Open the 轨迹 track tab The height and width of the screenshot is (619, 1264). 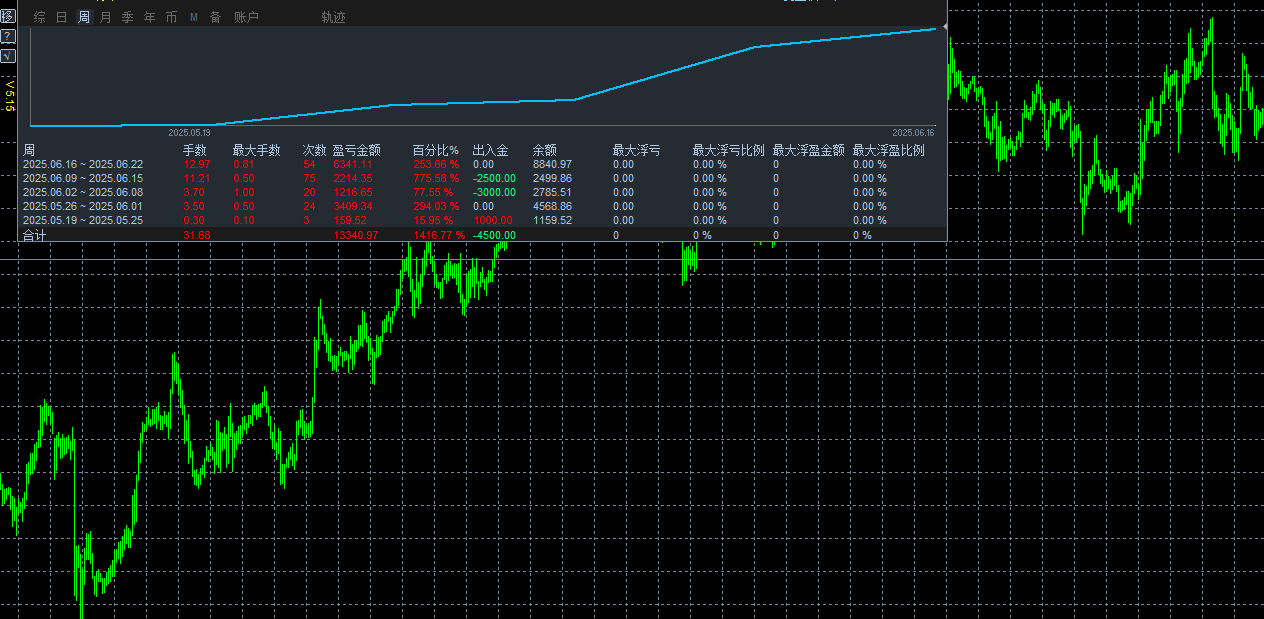pos(334,17)
